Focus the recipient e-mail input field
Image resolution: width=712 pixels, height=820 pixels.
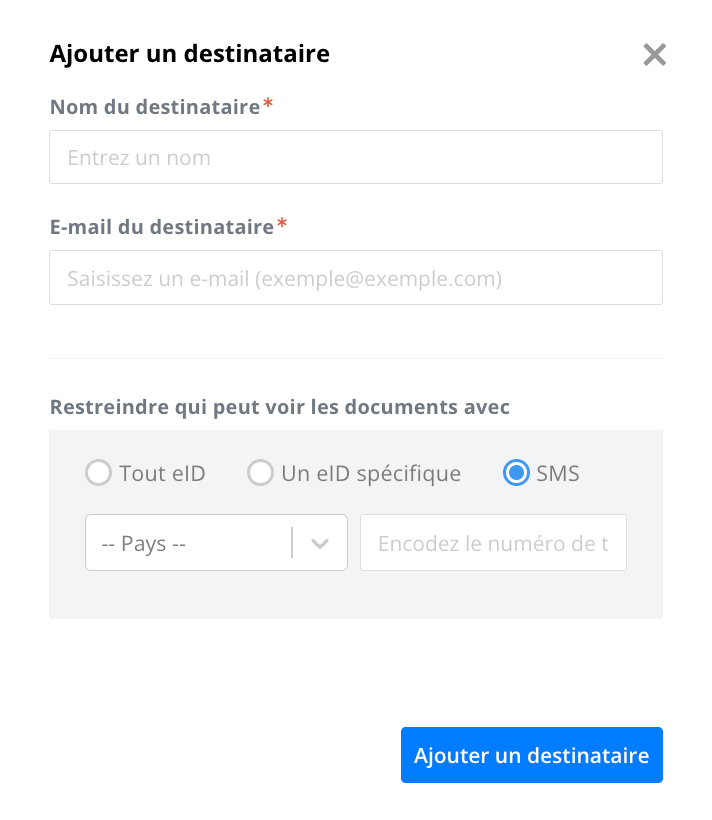click(356, 278)
